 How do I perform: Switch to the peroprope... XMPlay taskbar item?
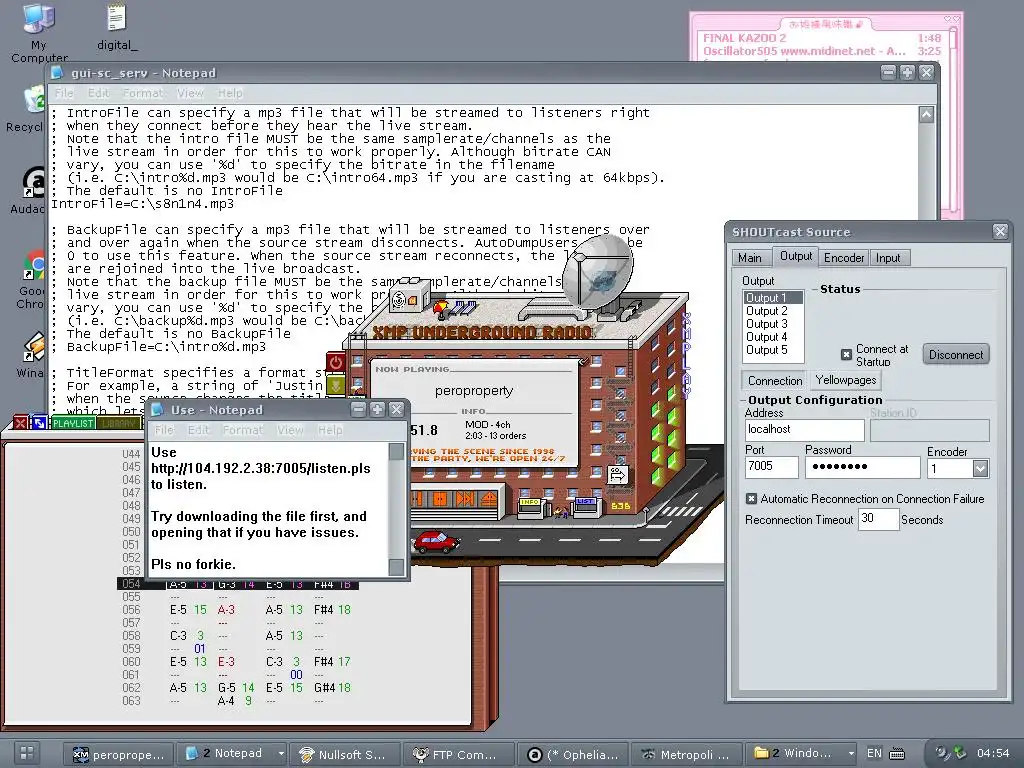pos(119,754)
